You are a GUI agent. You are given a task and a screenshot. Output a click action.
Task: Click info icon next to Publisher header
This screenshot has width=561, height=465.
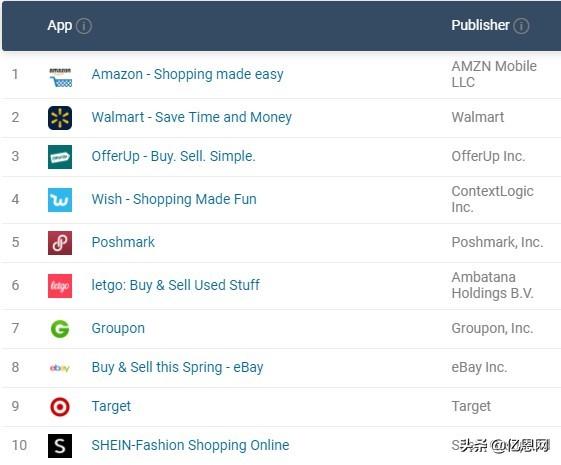tap(521, 26)
